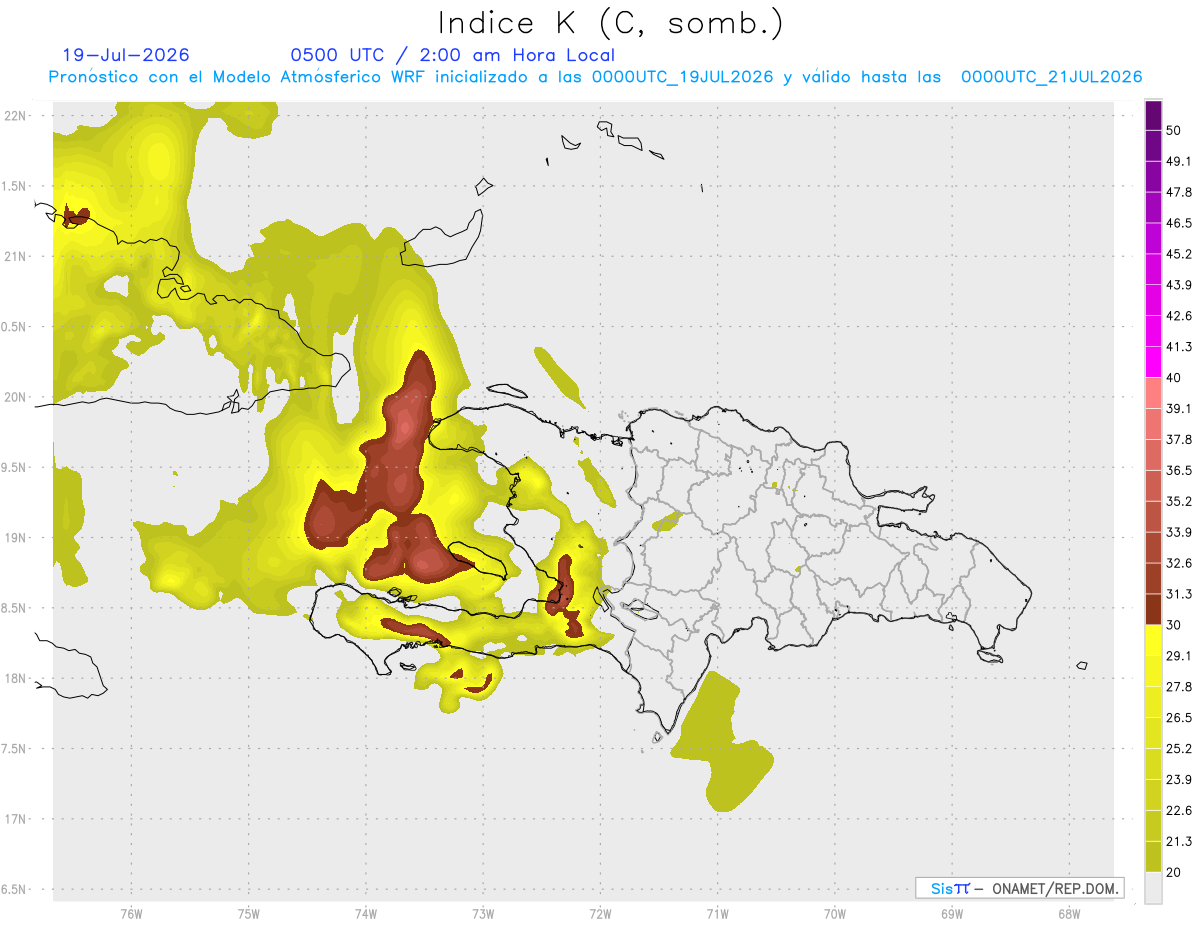Click the color scale label "47.8"
1200x927 pixels.
tap(1180, 192)
